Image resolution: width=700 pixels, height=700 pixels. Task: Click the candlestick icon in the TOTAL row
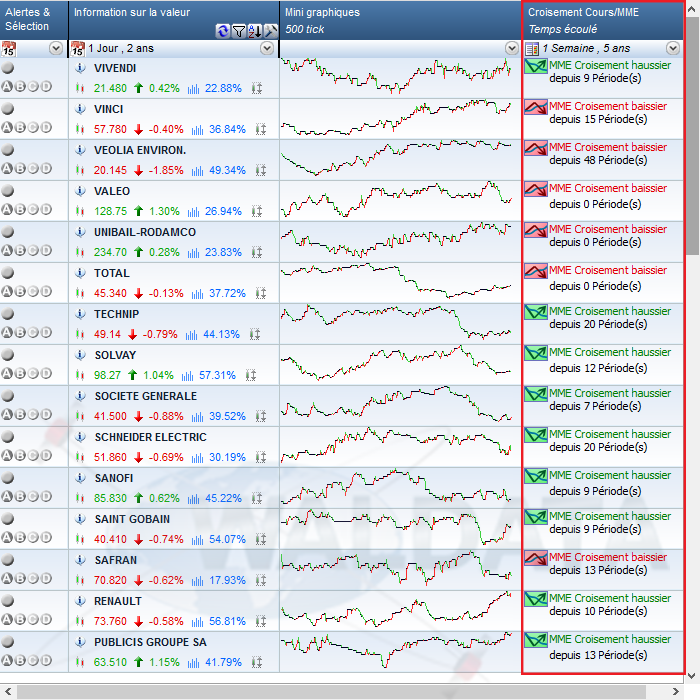point(78,294)
